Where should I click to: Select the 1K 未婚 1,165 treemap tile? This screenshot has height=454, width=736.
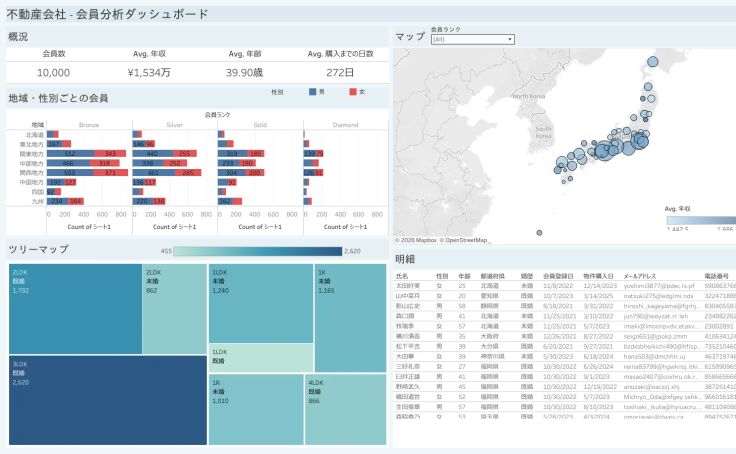tap(350, 318)
